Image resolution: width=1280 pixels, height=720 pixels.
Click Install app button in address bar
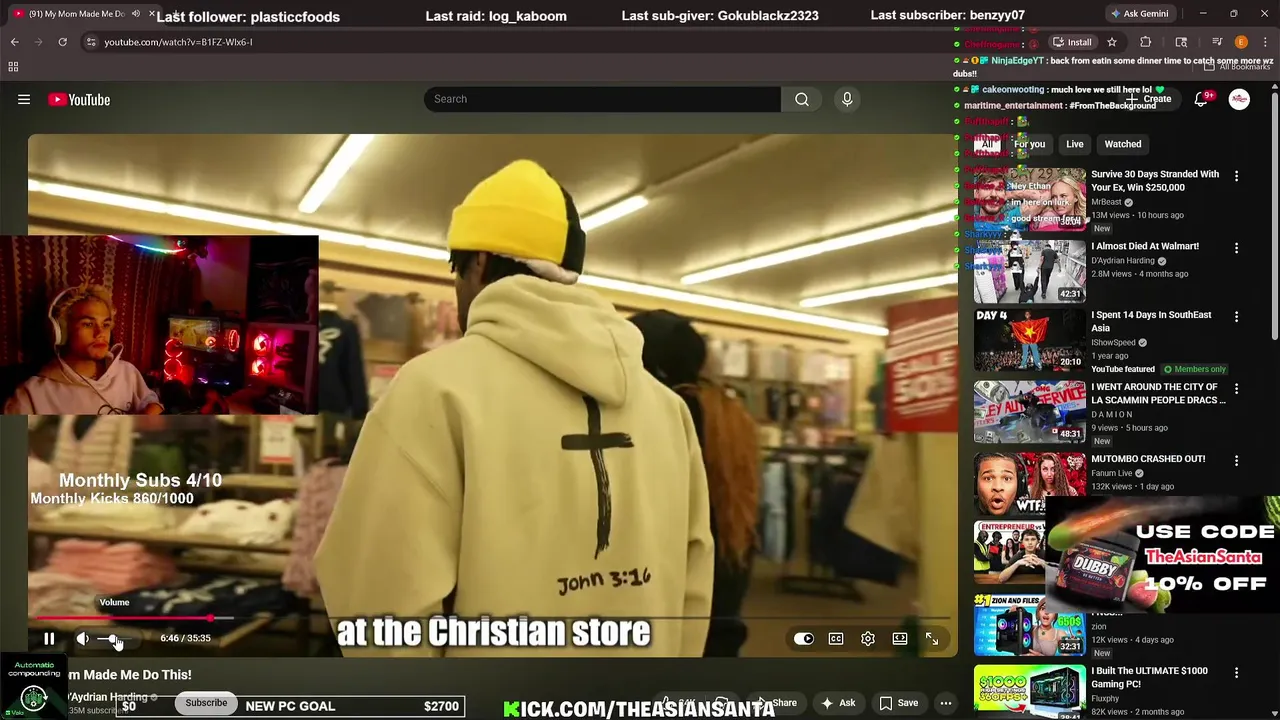coord(1072,42)
